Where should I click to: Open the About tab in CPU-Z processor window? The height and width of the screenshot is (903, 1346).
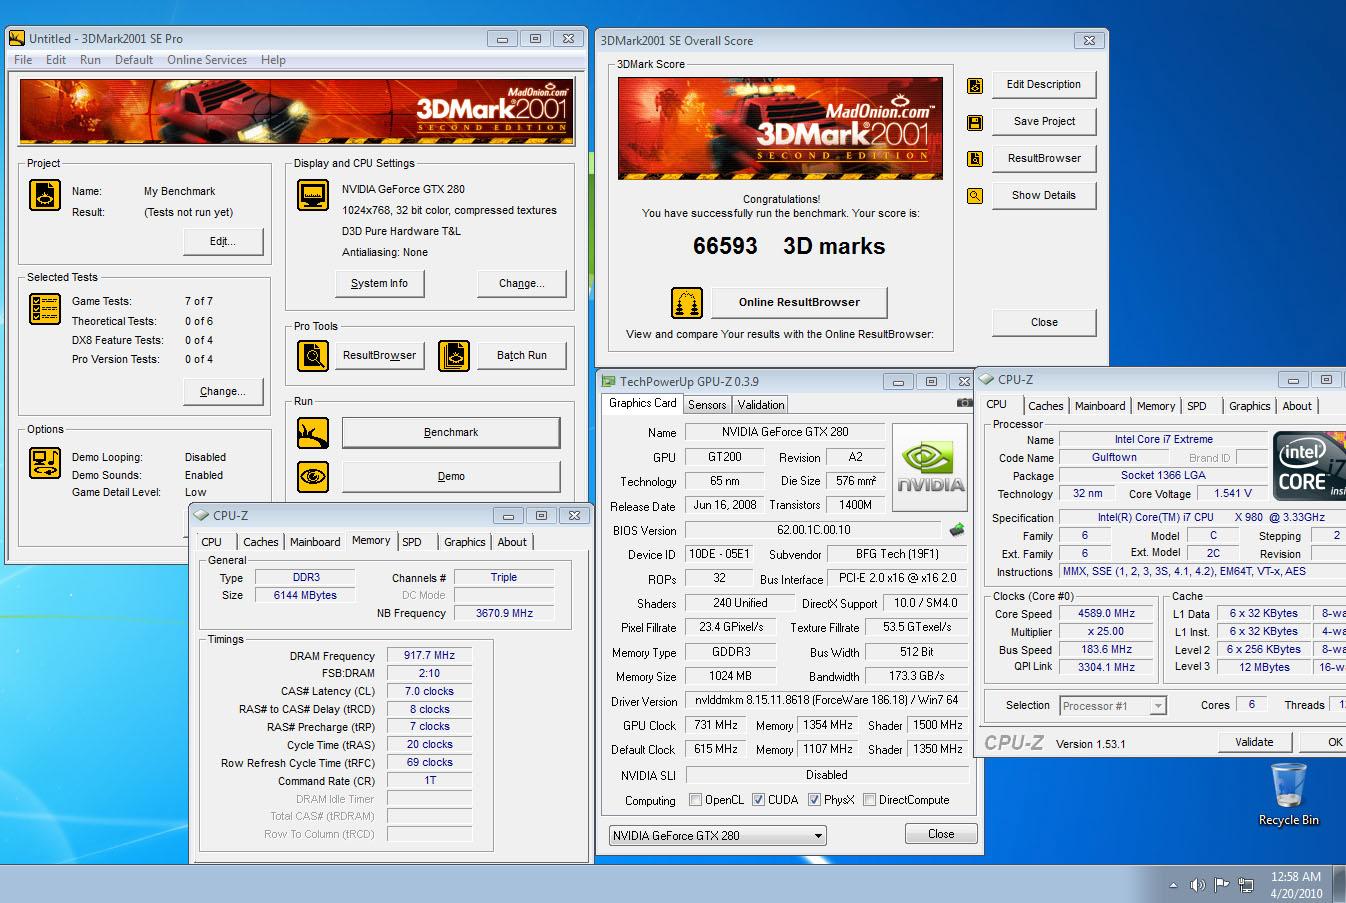[x=1297, y=406]
